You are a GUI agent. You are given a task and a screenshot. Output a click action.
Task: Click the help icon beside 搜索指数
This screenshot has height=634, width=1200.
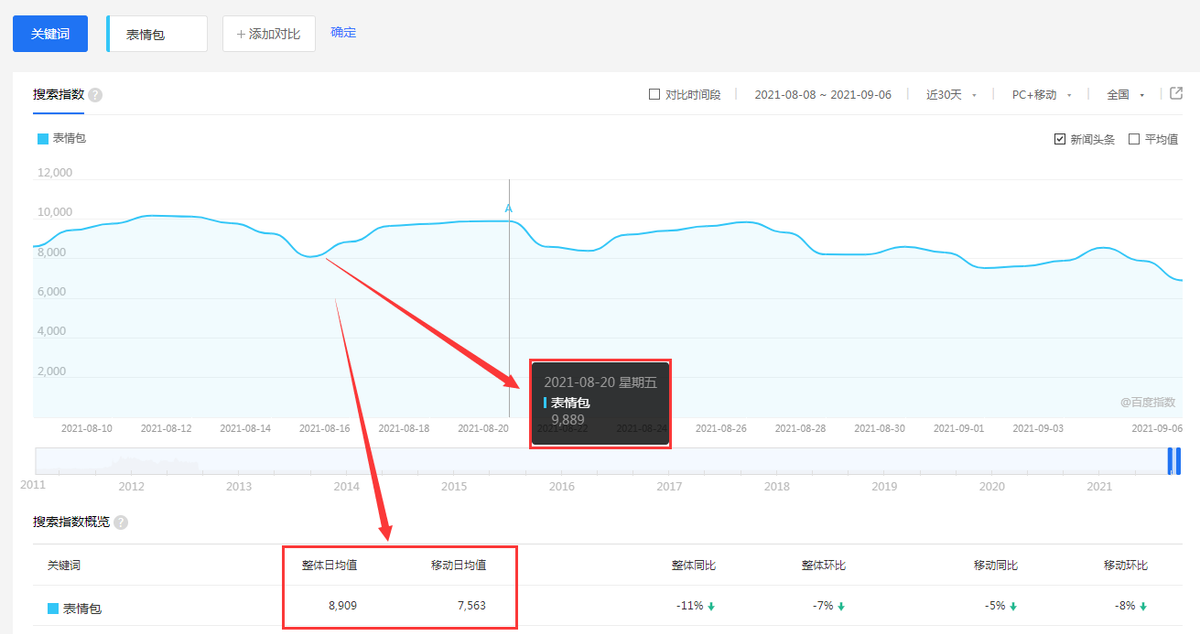(x=94, y=93)
